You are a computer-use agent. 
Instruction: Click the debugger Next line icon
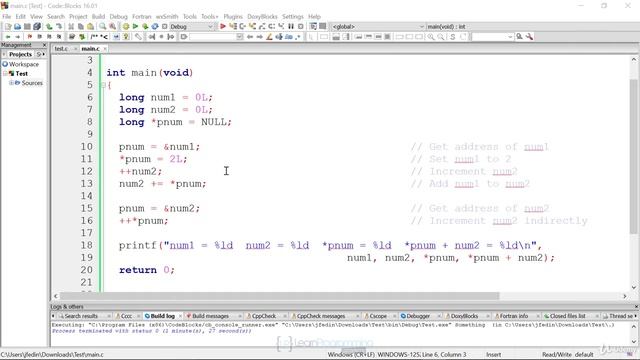pyautogui.click(x=242, y=27)
